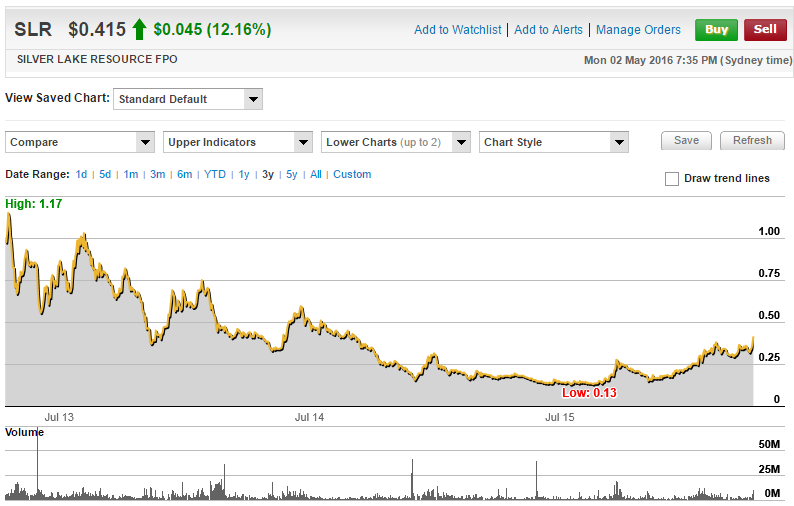Click the red Sell button

click(x=765, y=29)
